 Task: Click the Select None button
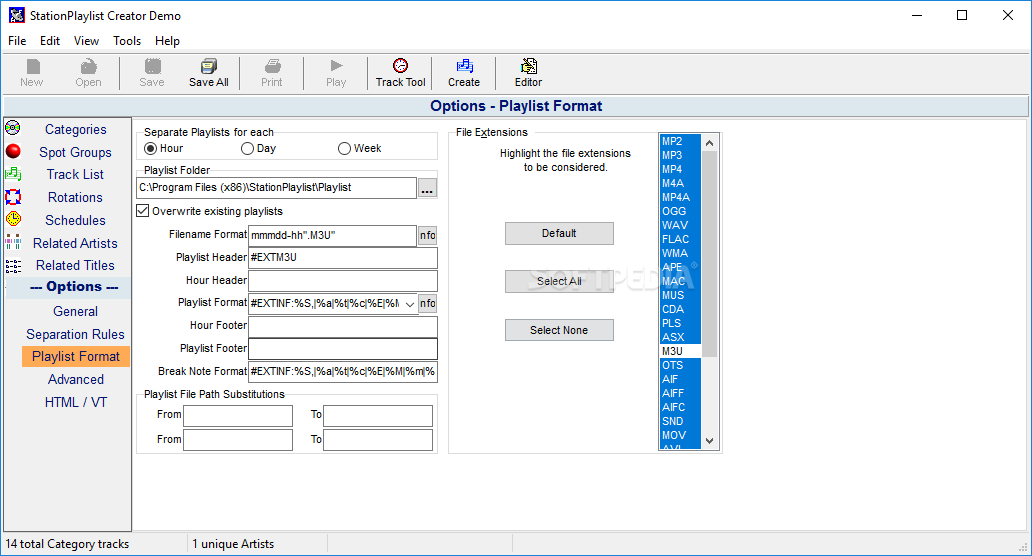tap(559, 330)
